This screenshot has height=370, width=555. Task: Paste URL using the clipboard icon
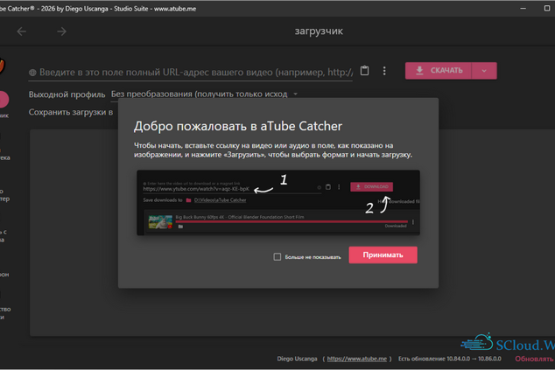[365, 71]
